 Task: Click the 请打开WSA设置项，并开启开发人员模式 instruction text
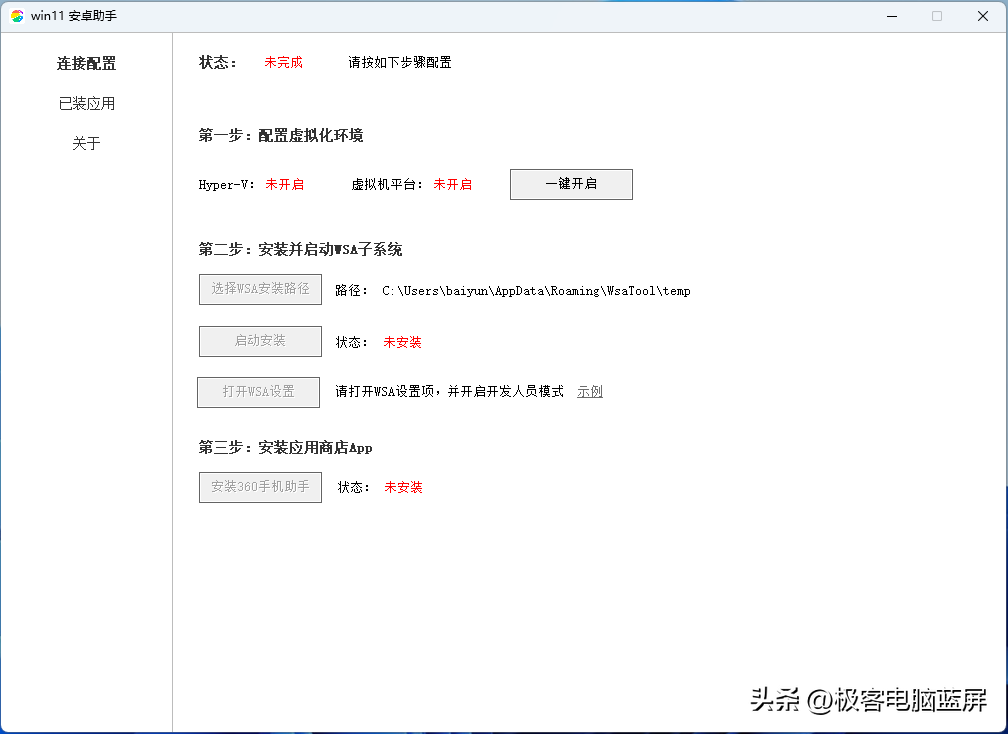pyautogui.click(x=449, y=391)
